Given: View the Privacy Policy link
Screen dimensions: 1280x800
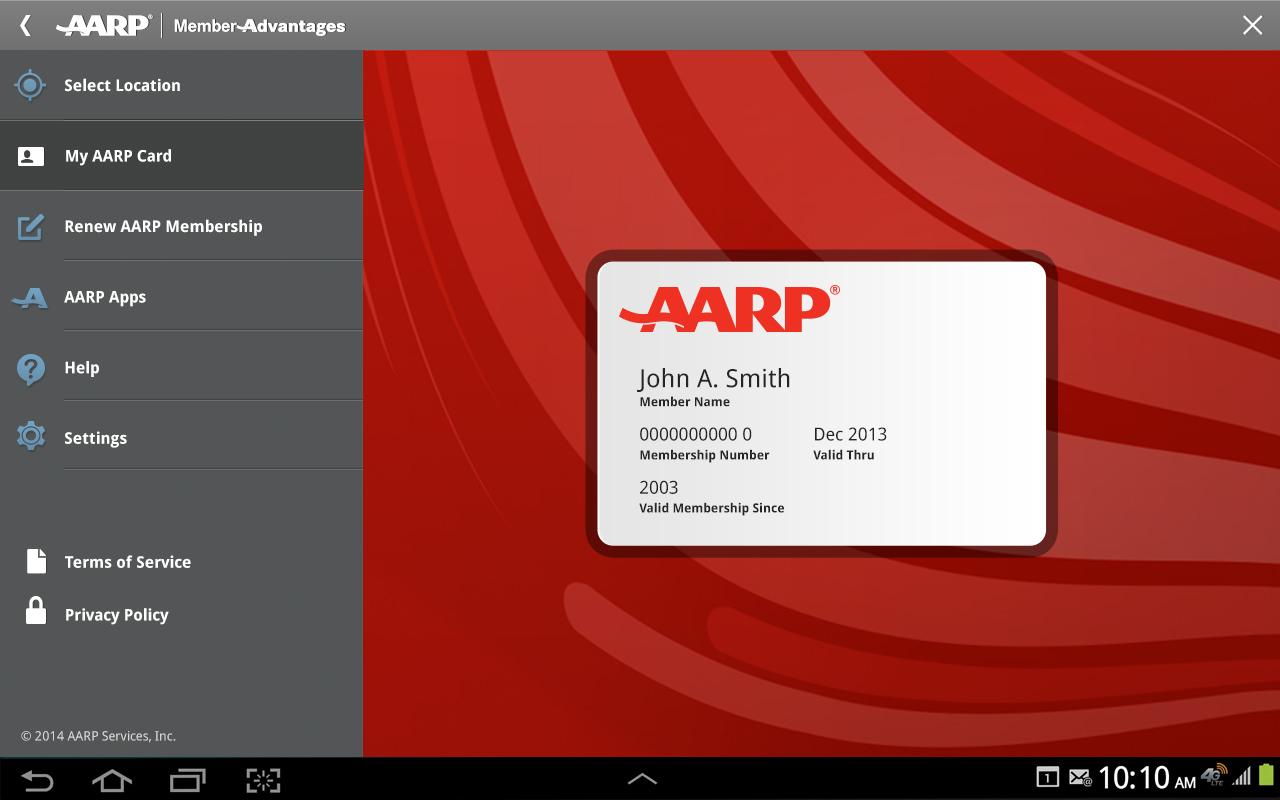Looking at the screenshot, I should point(116,615).
